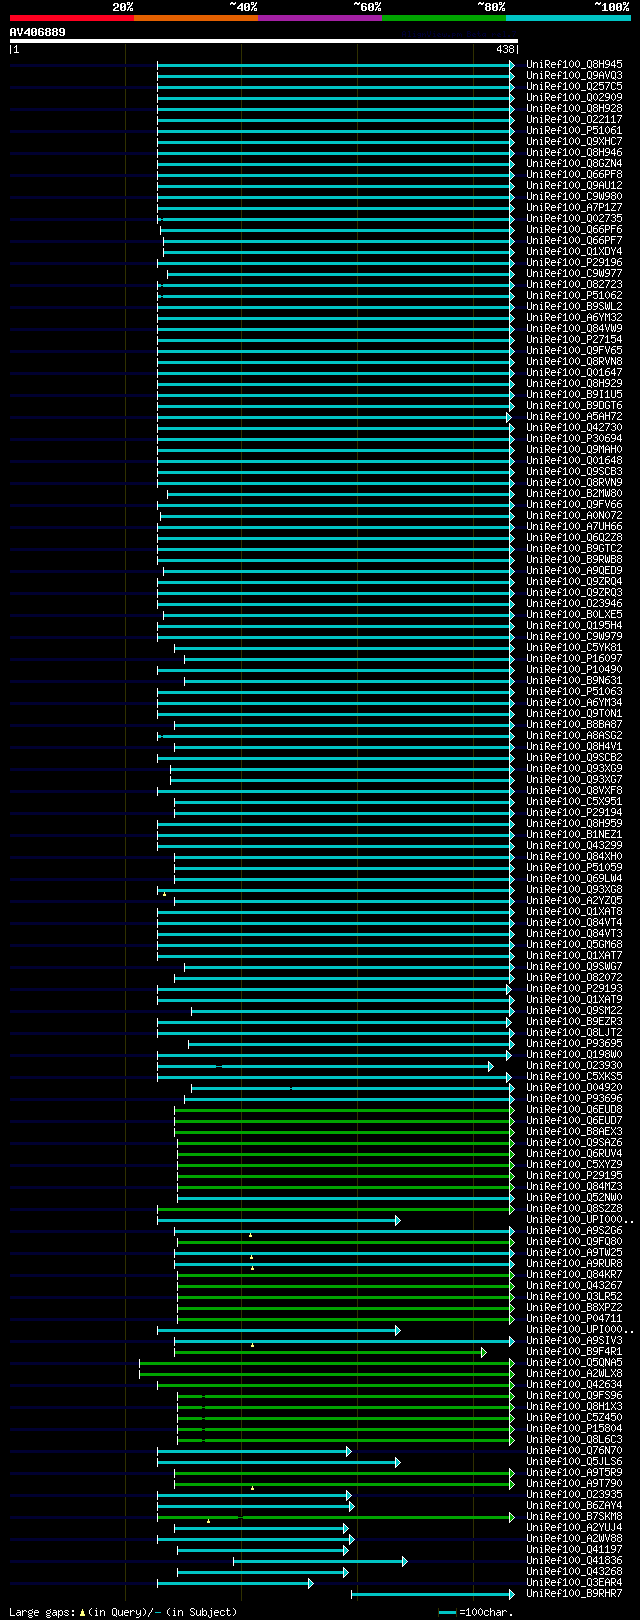Click the red 20% identity legend band

(x=71, y=18)
